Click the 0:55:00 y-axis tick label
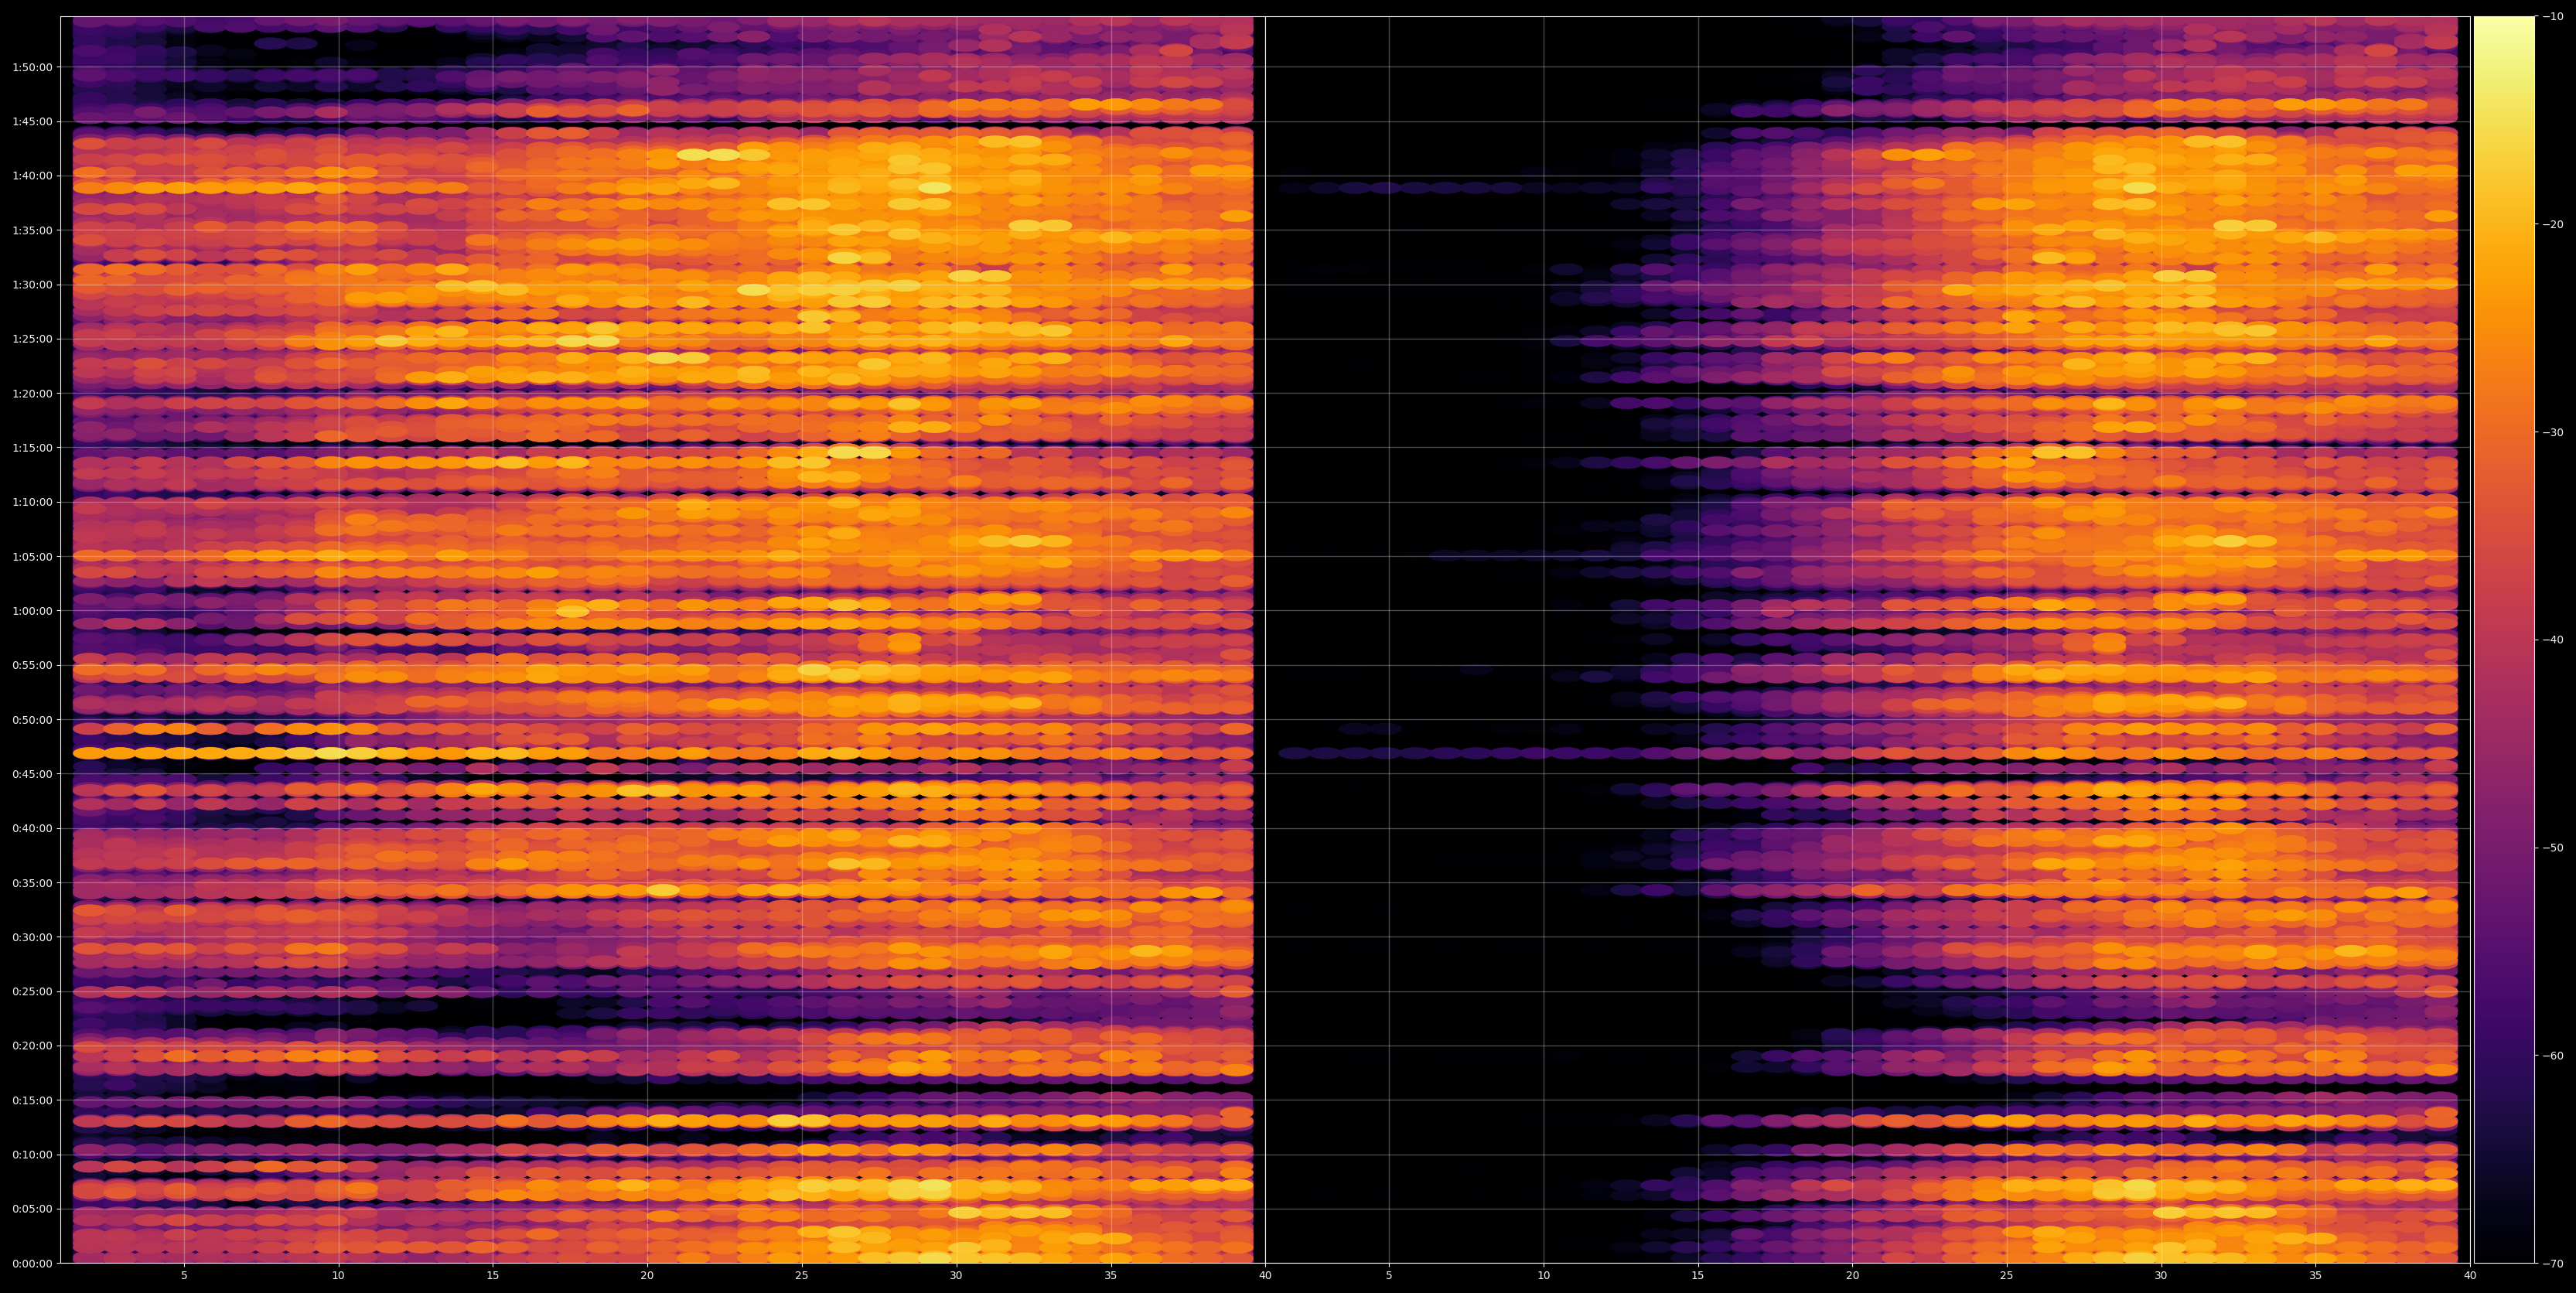The width and height of the screenshot is (2576, 1293). (x=32, y=665)
